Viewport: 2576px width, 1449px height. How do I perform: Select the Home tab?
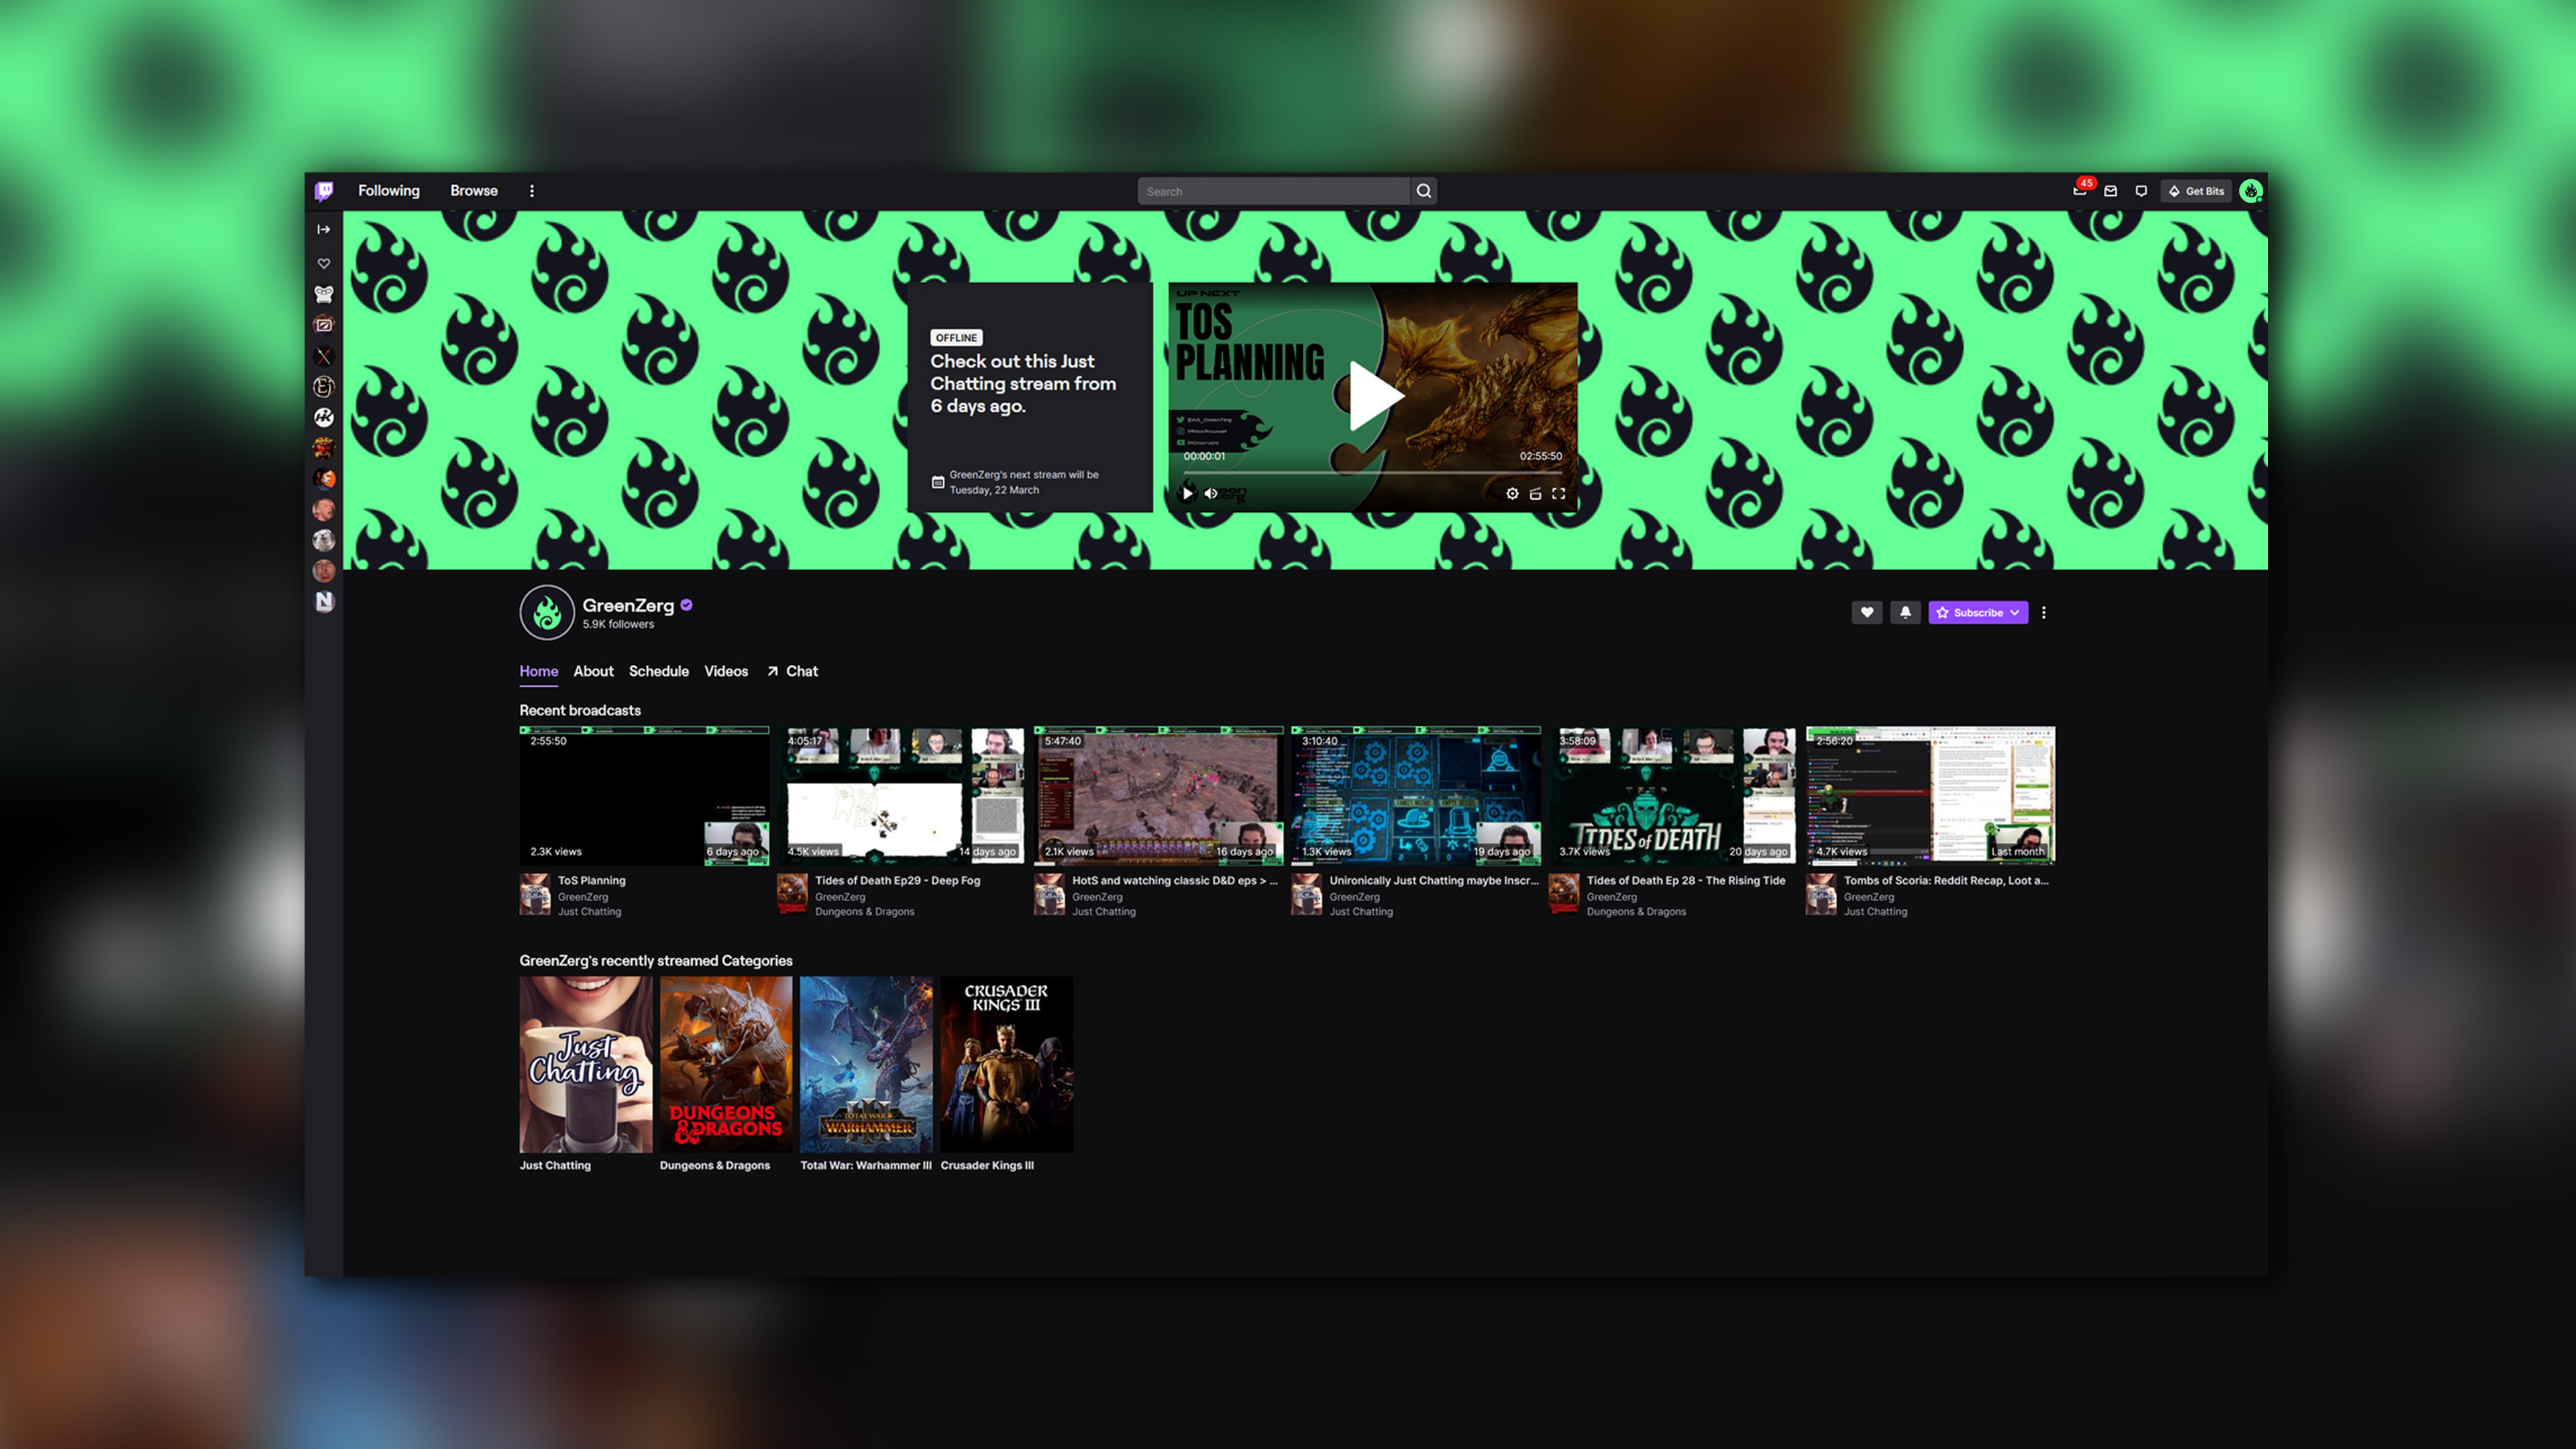(539, 671)
